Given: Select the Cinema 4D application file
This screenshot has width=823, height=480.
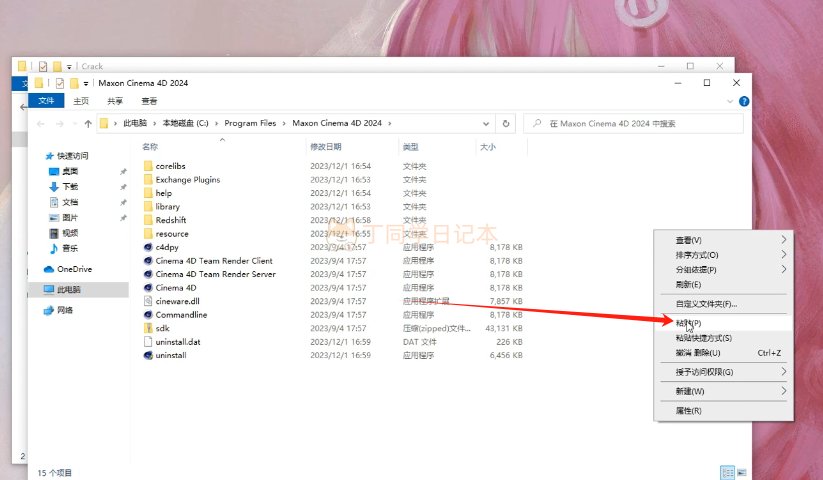Looking at the screenshot, I should [x=176, y=287].
